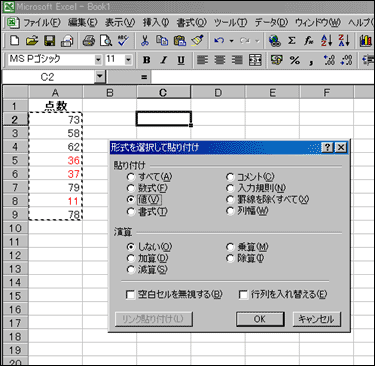The height and width of the screenshot is (366, 375).
Task: Toggle Italic formatting
Action: point(164,60)
